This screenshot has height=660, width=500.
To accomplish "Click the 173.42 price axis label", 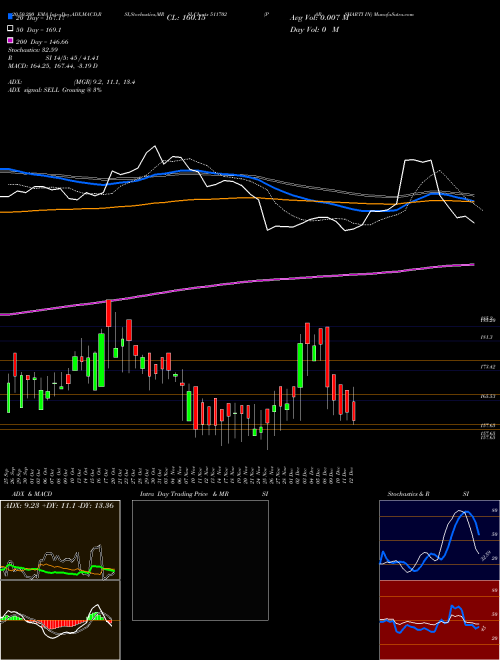I will tap(487, 367).
